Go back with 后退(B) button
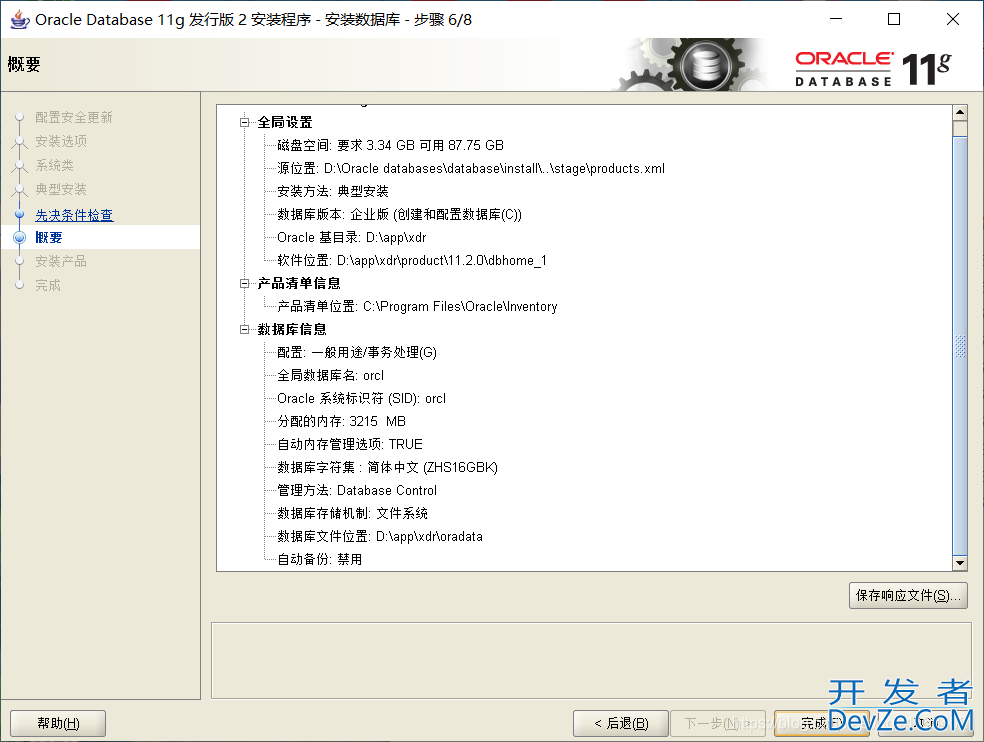The image size is (984, 742). pyautogui.click(x=621, y=723)
